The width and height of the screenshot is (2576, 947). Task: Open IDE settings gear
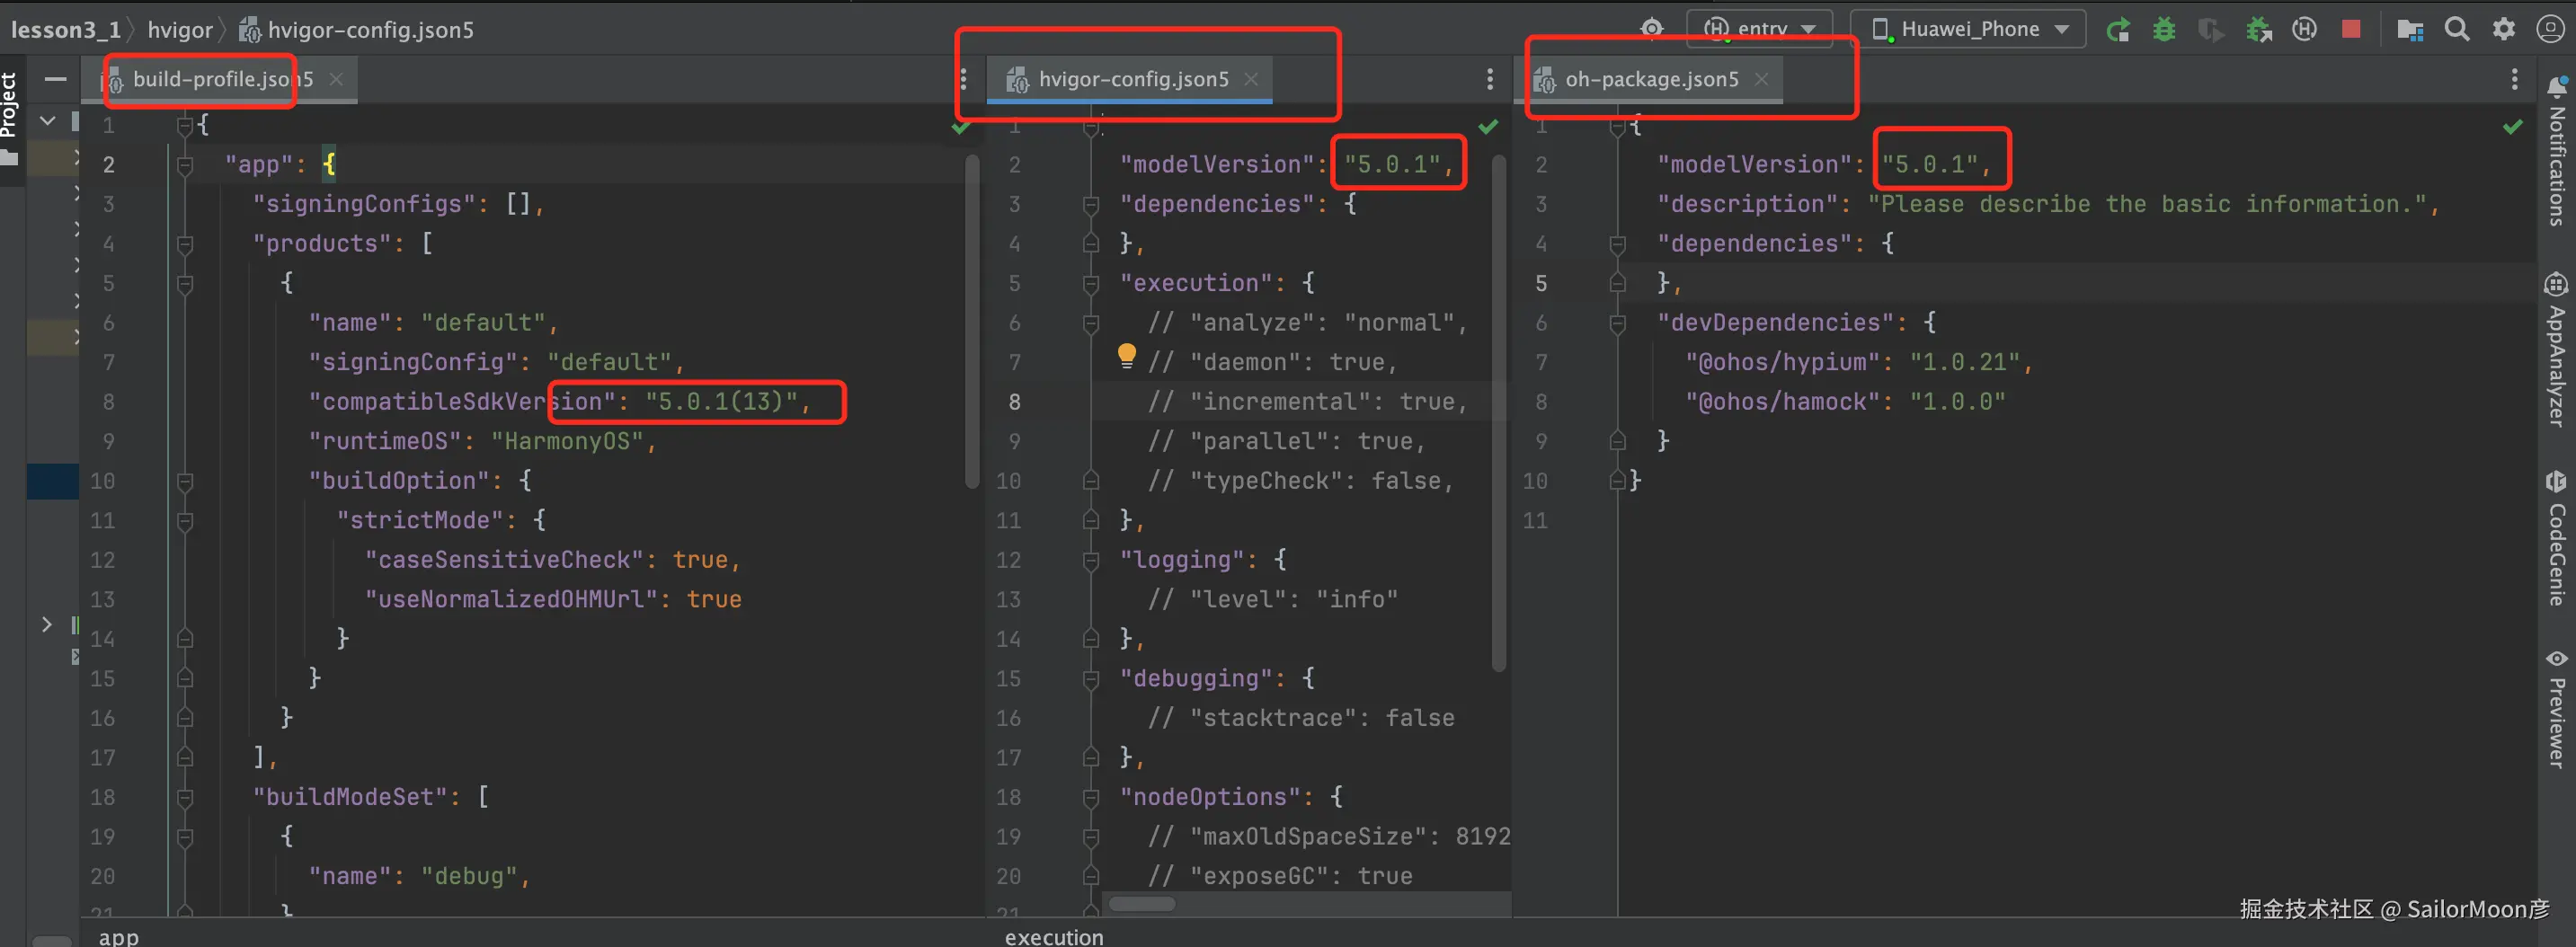2503,30
